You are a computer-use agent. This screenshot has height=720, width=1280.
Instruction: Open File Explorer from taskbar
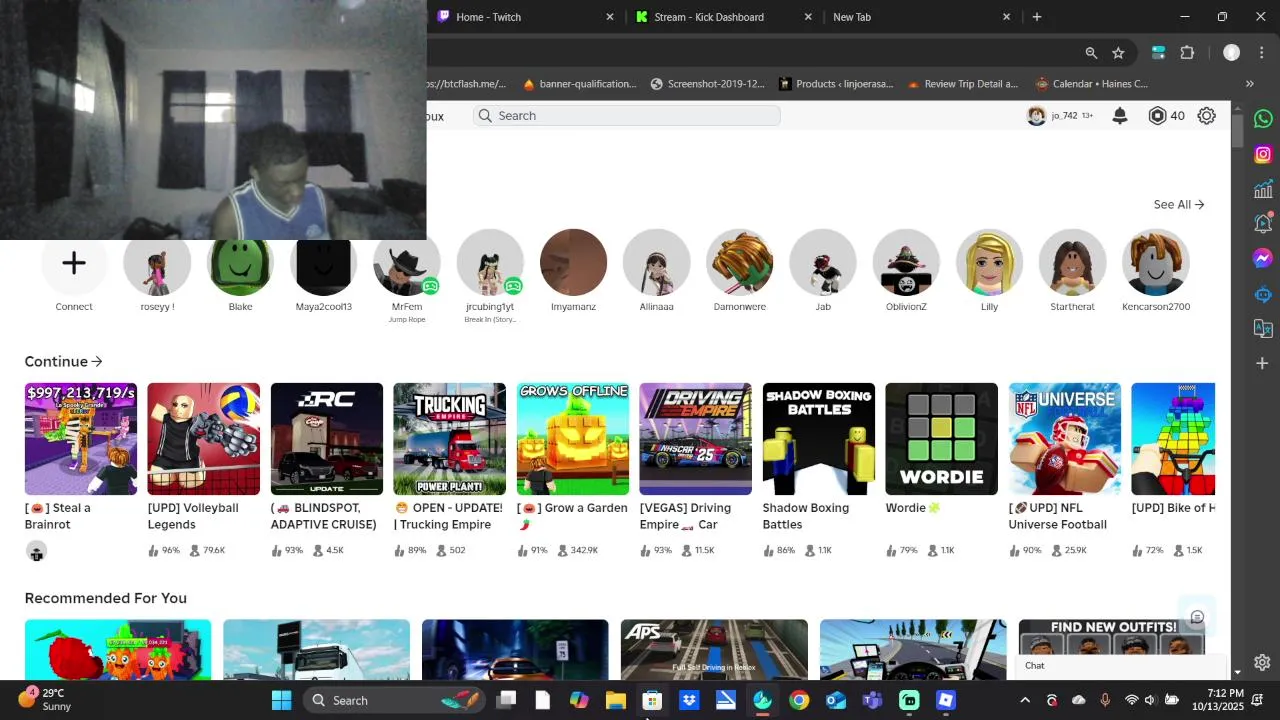tap(616, 700)
